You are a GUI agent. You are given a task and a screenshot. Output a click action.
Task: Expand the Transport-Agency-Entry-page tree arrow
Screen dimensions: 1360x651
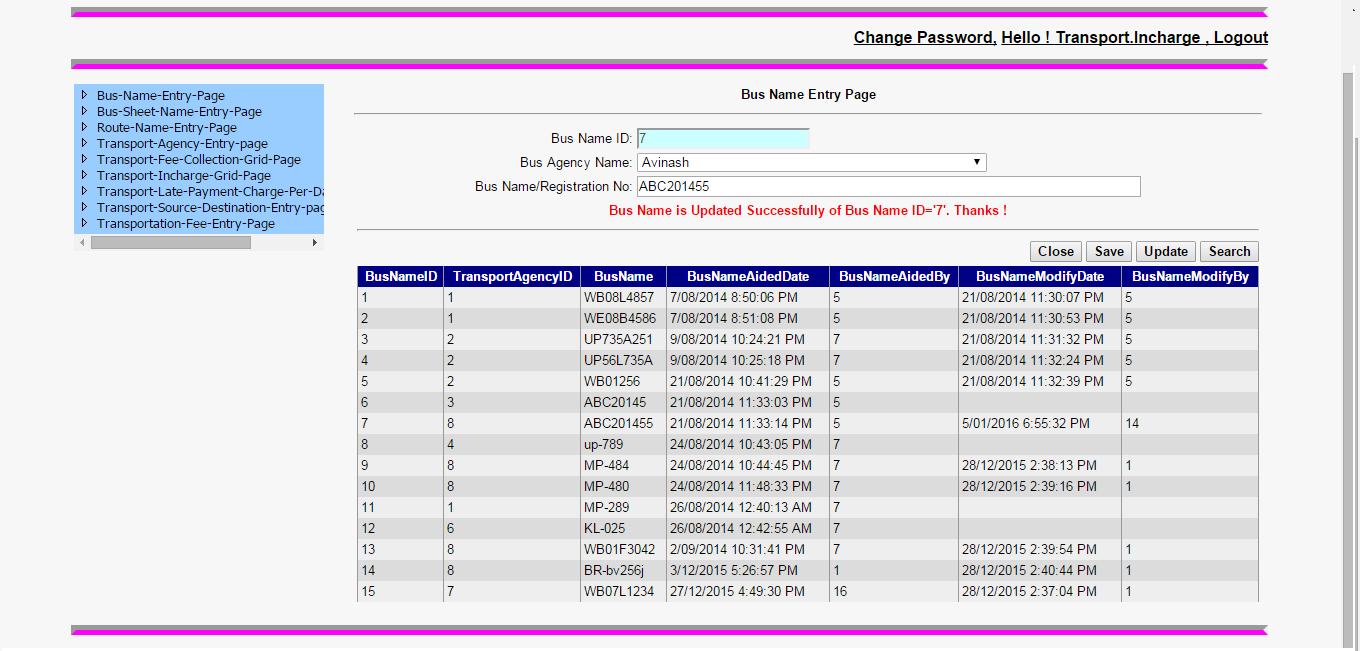click(x=85, y=143)
